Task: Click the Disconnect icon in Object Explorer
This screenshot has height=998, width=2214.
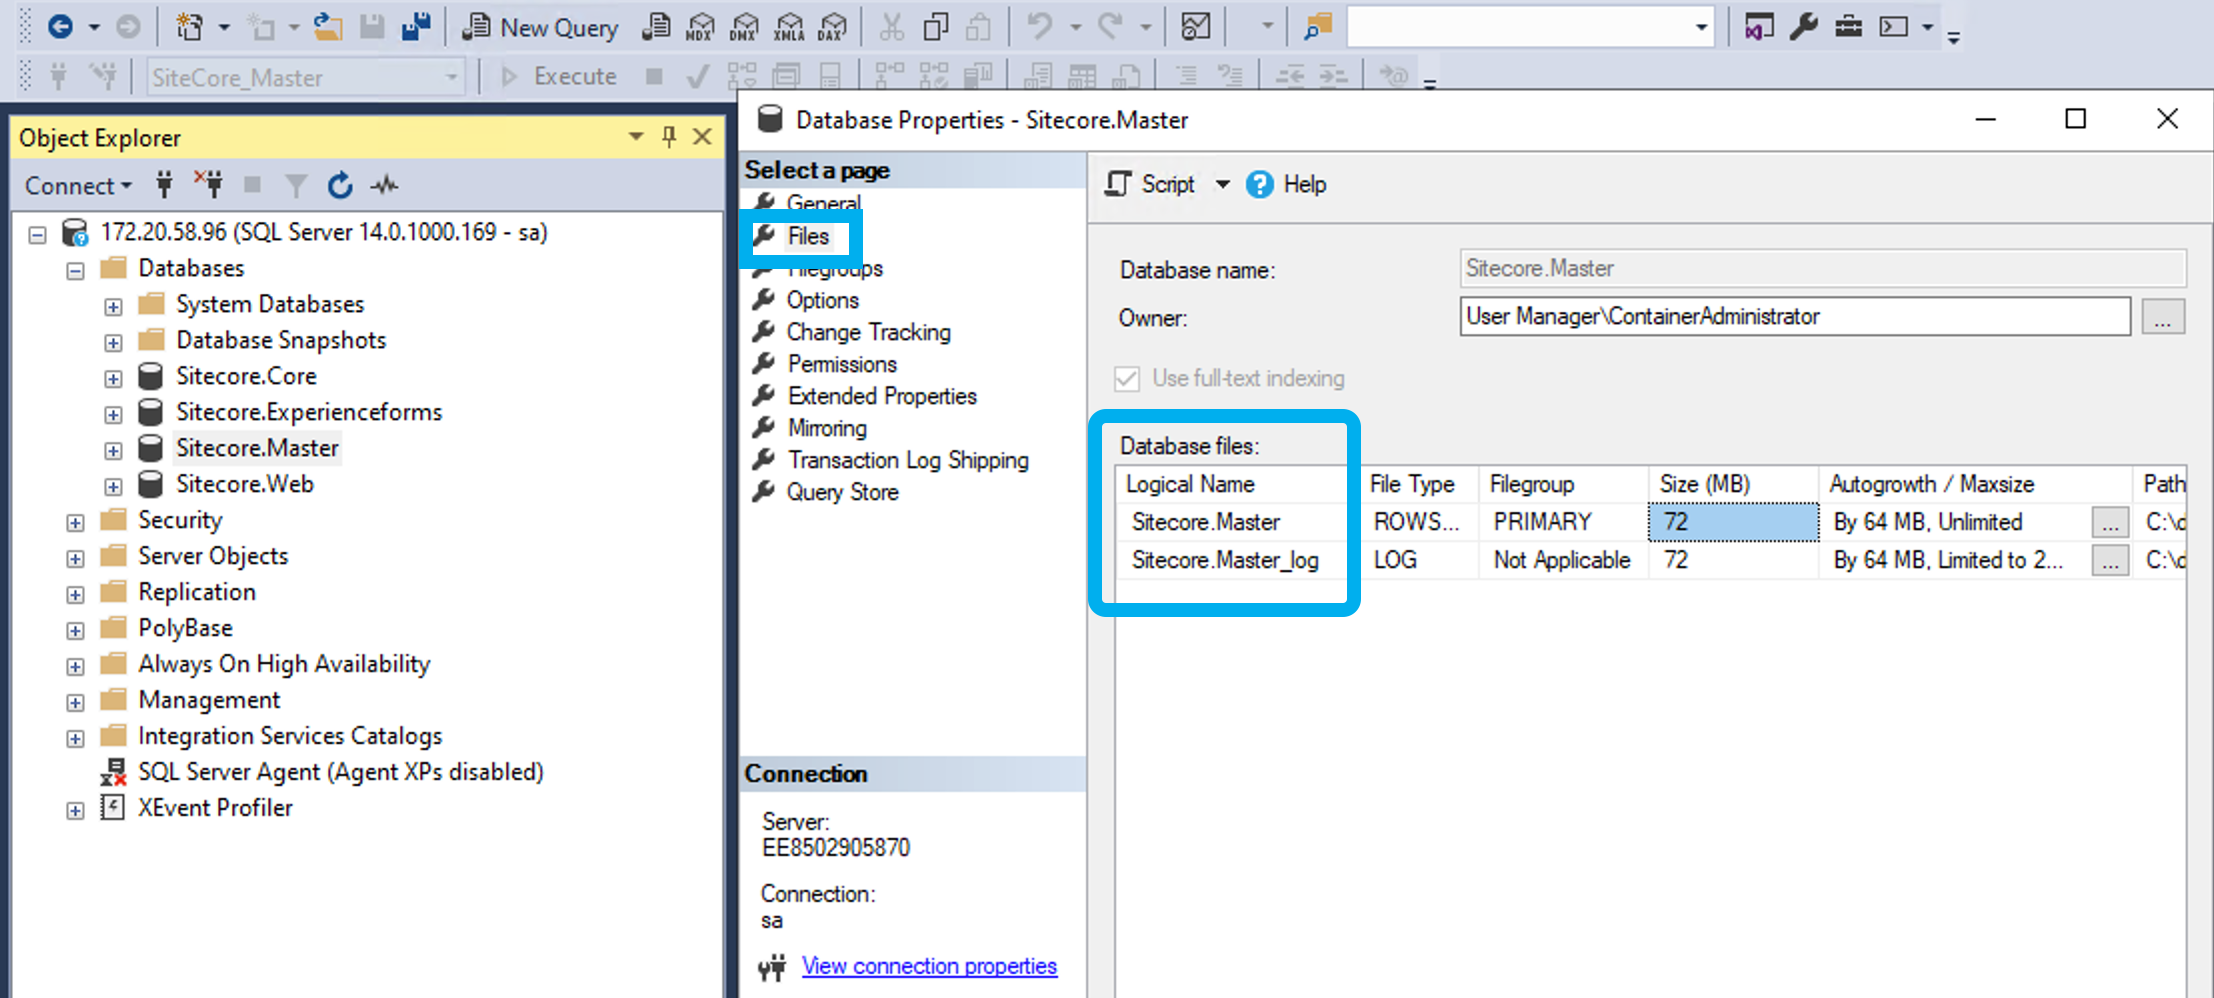Action: pyautogui.click(x=208, y=185)
